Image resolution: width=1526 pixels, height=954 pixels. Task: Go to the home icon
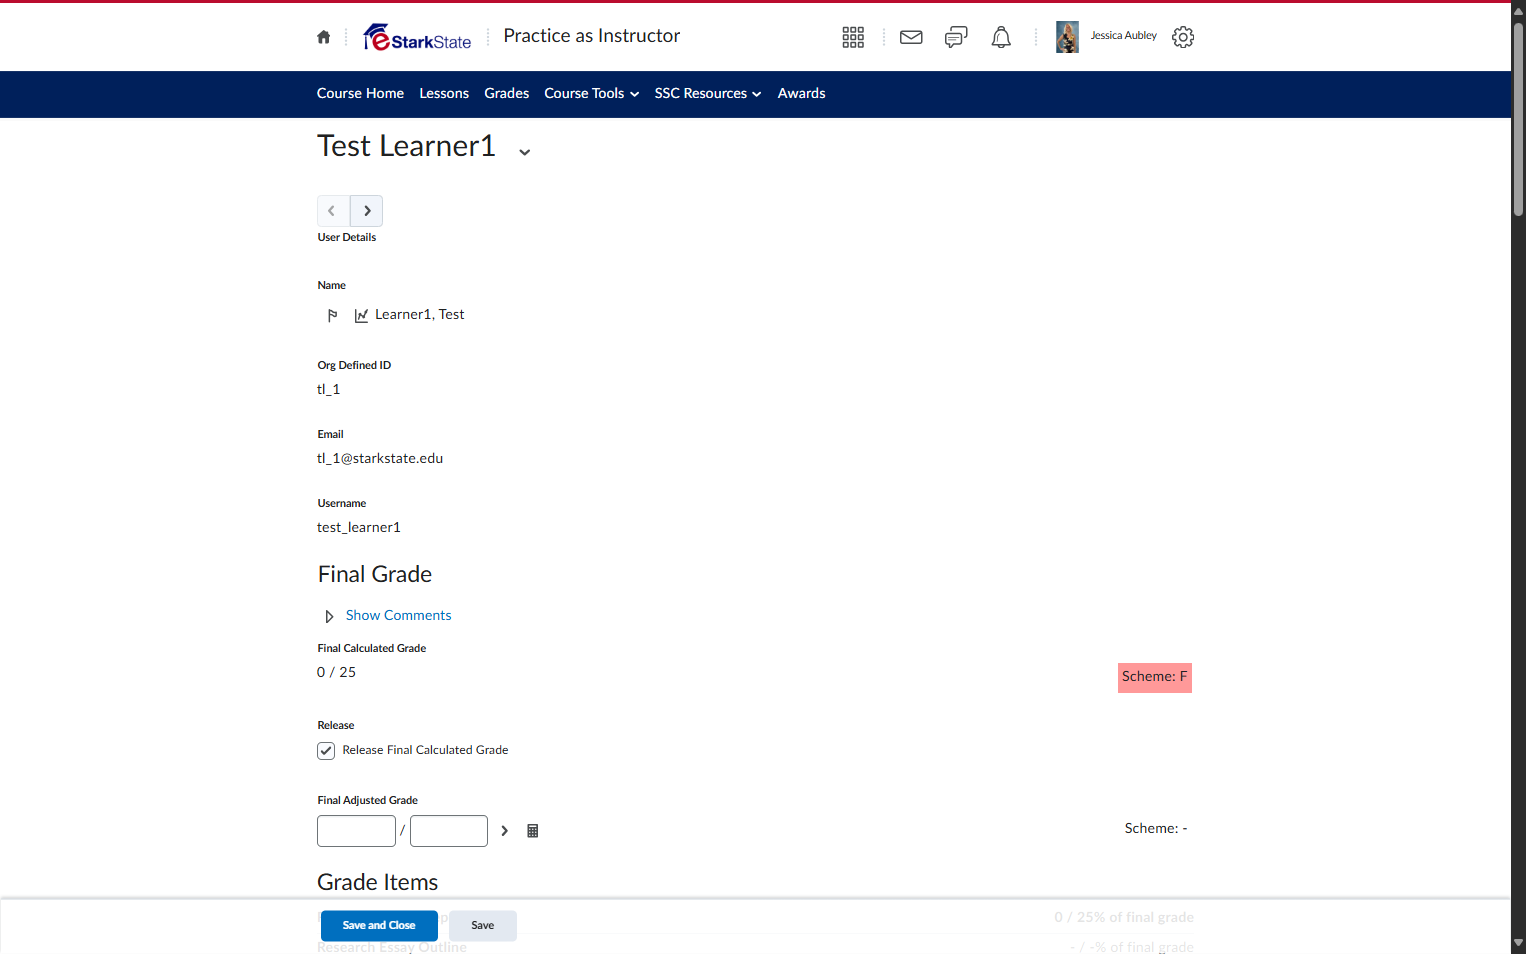click(x=323, y=37)
